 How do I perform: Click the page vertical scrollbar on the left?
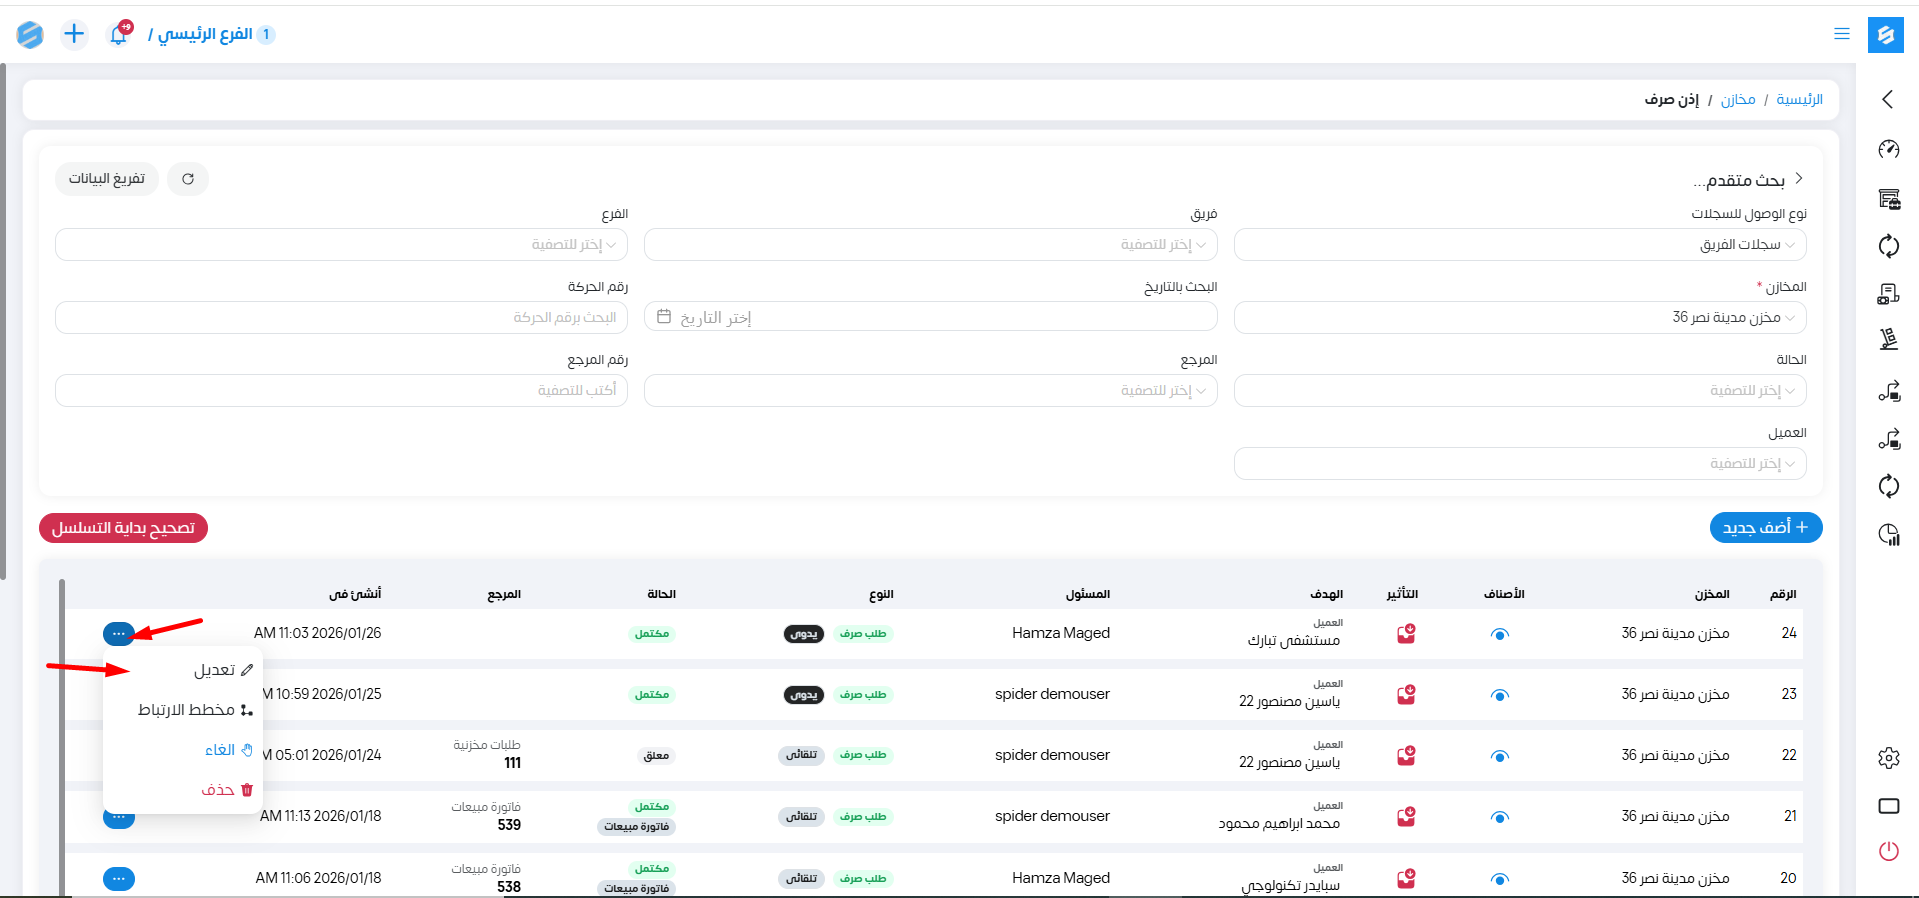pos(3,320)
